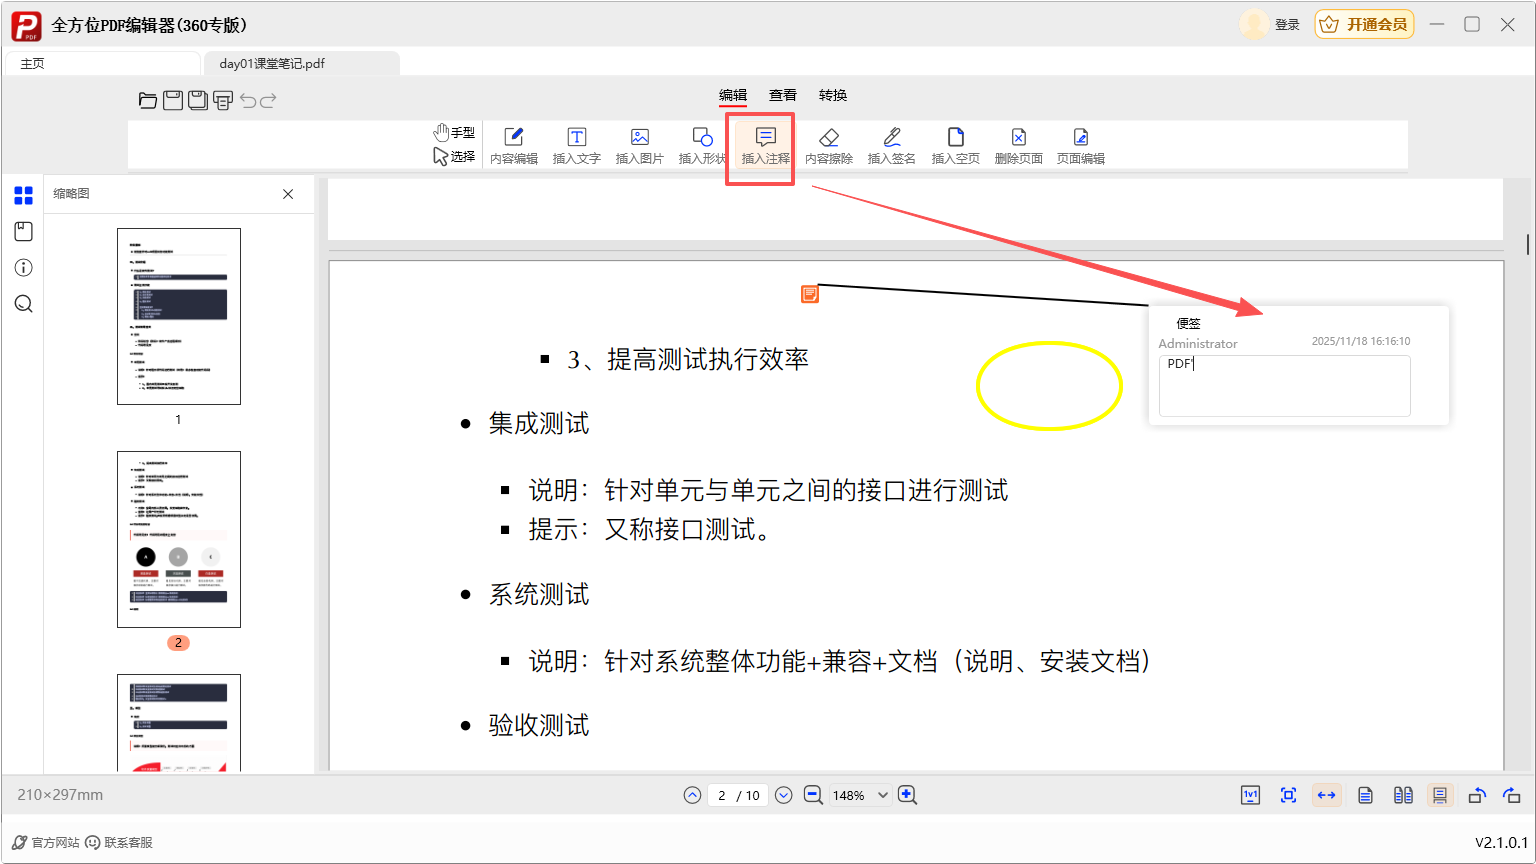Click the 删除页面 delete page icon
The height and width of the screenshot is (864, 1536).
click(1018, 145)
